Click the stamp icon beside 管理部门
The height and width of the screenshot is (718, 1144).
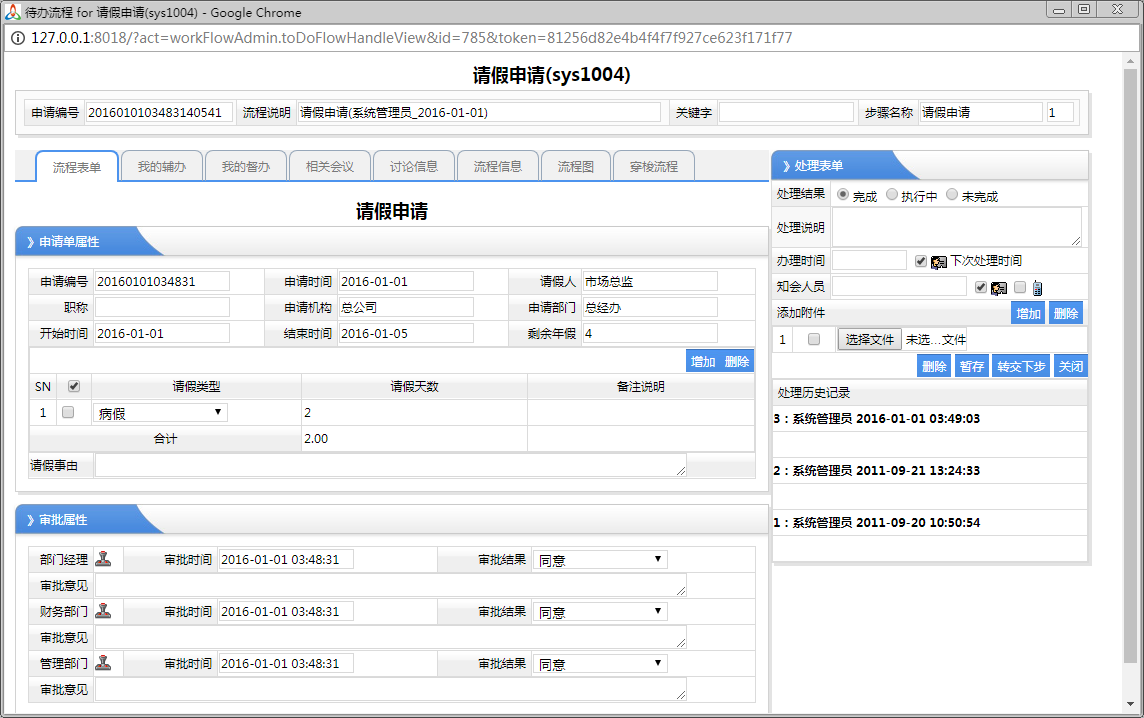(x=103, y=663)
